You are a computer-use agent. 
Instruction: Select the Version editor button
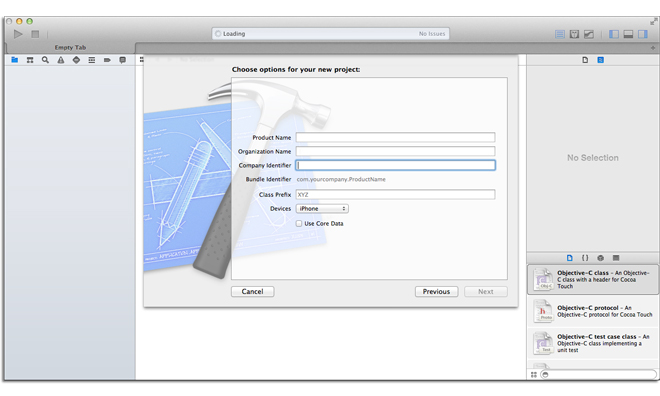coord(588,34)
